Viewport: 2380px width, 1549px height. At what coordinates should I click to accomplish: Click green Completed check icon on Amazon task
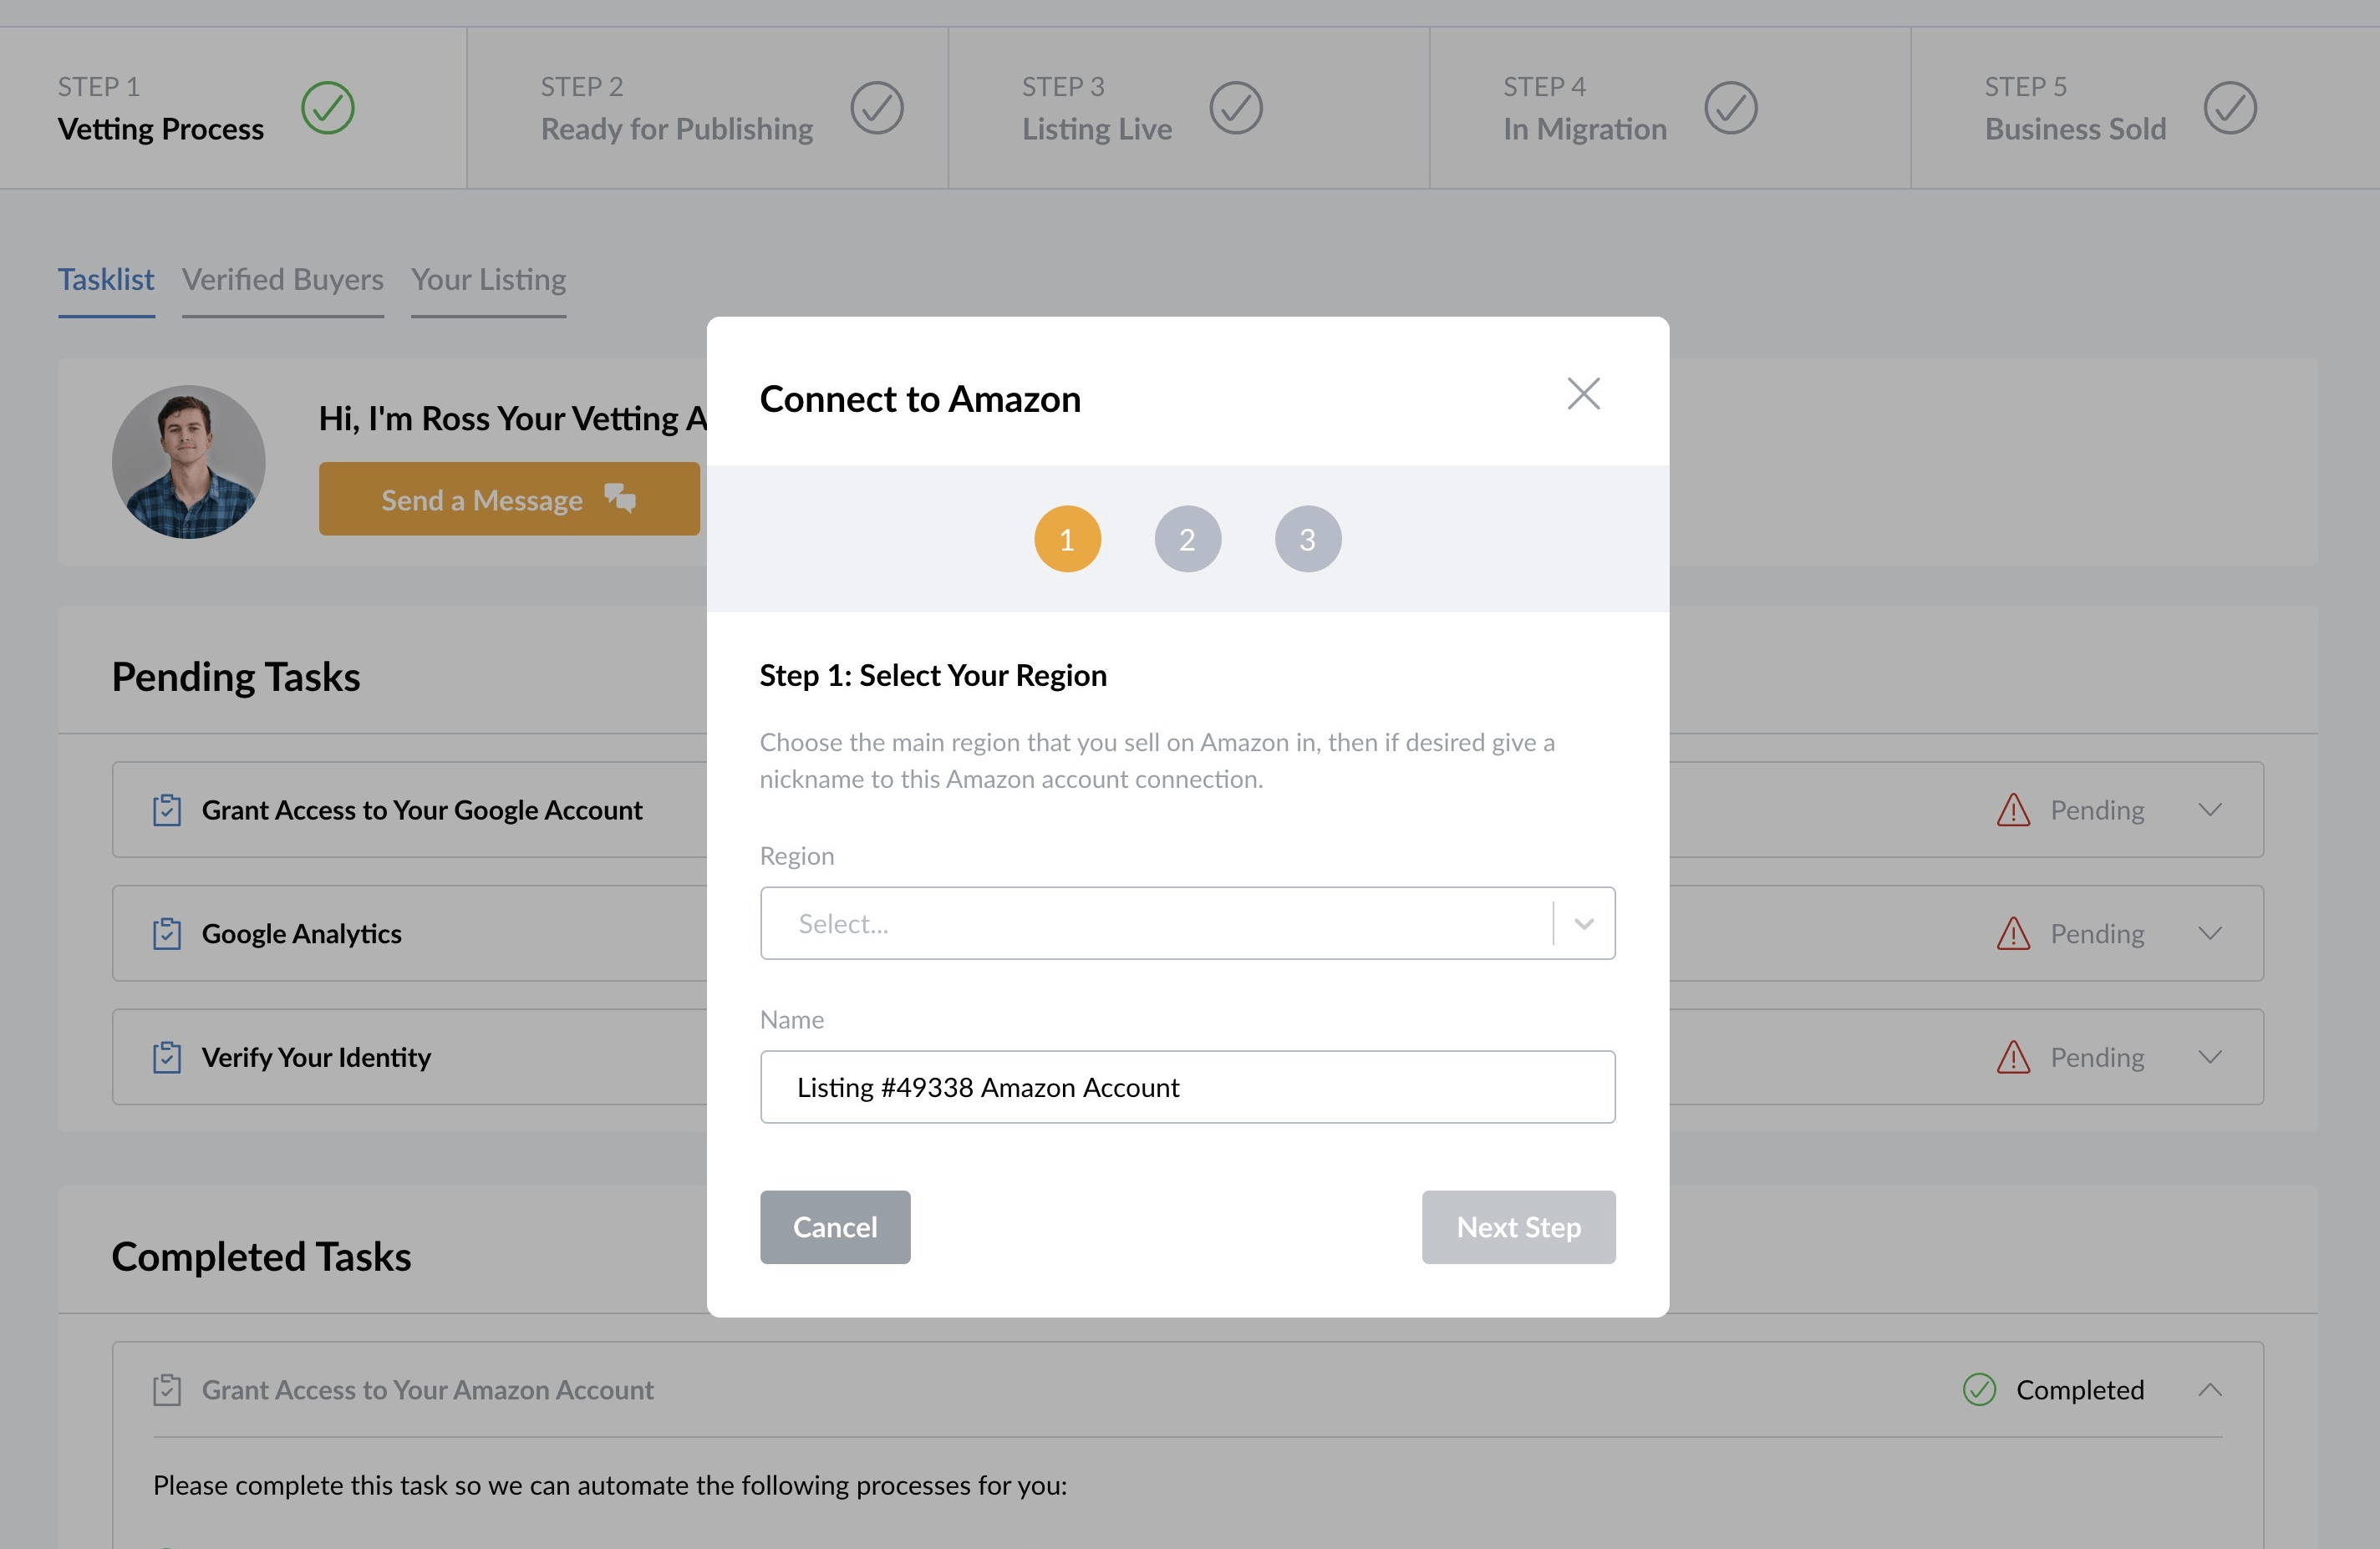(1979, 1390)
